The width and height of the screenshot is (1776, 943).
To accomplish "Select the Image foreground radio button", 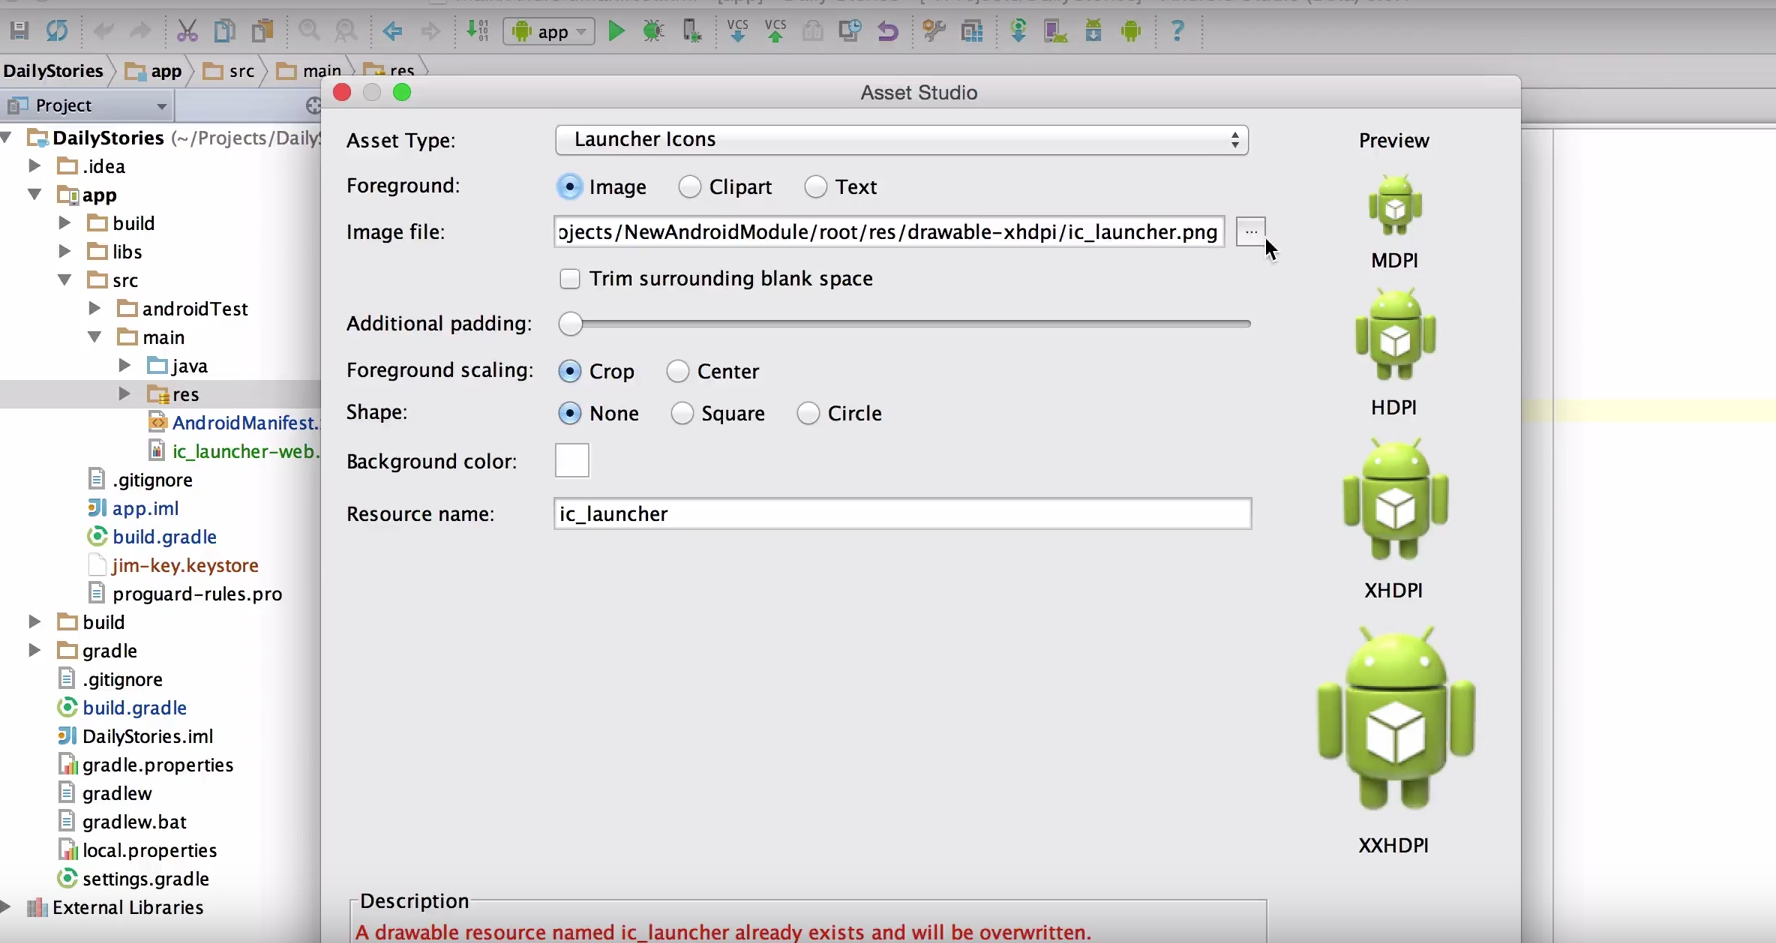I will click(570, 187).
